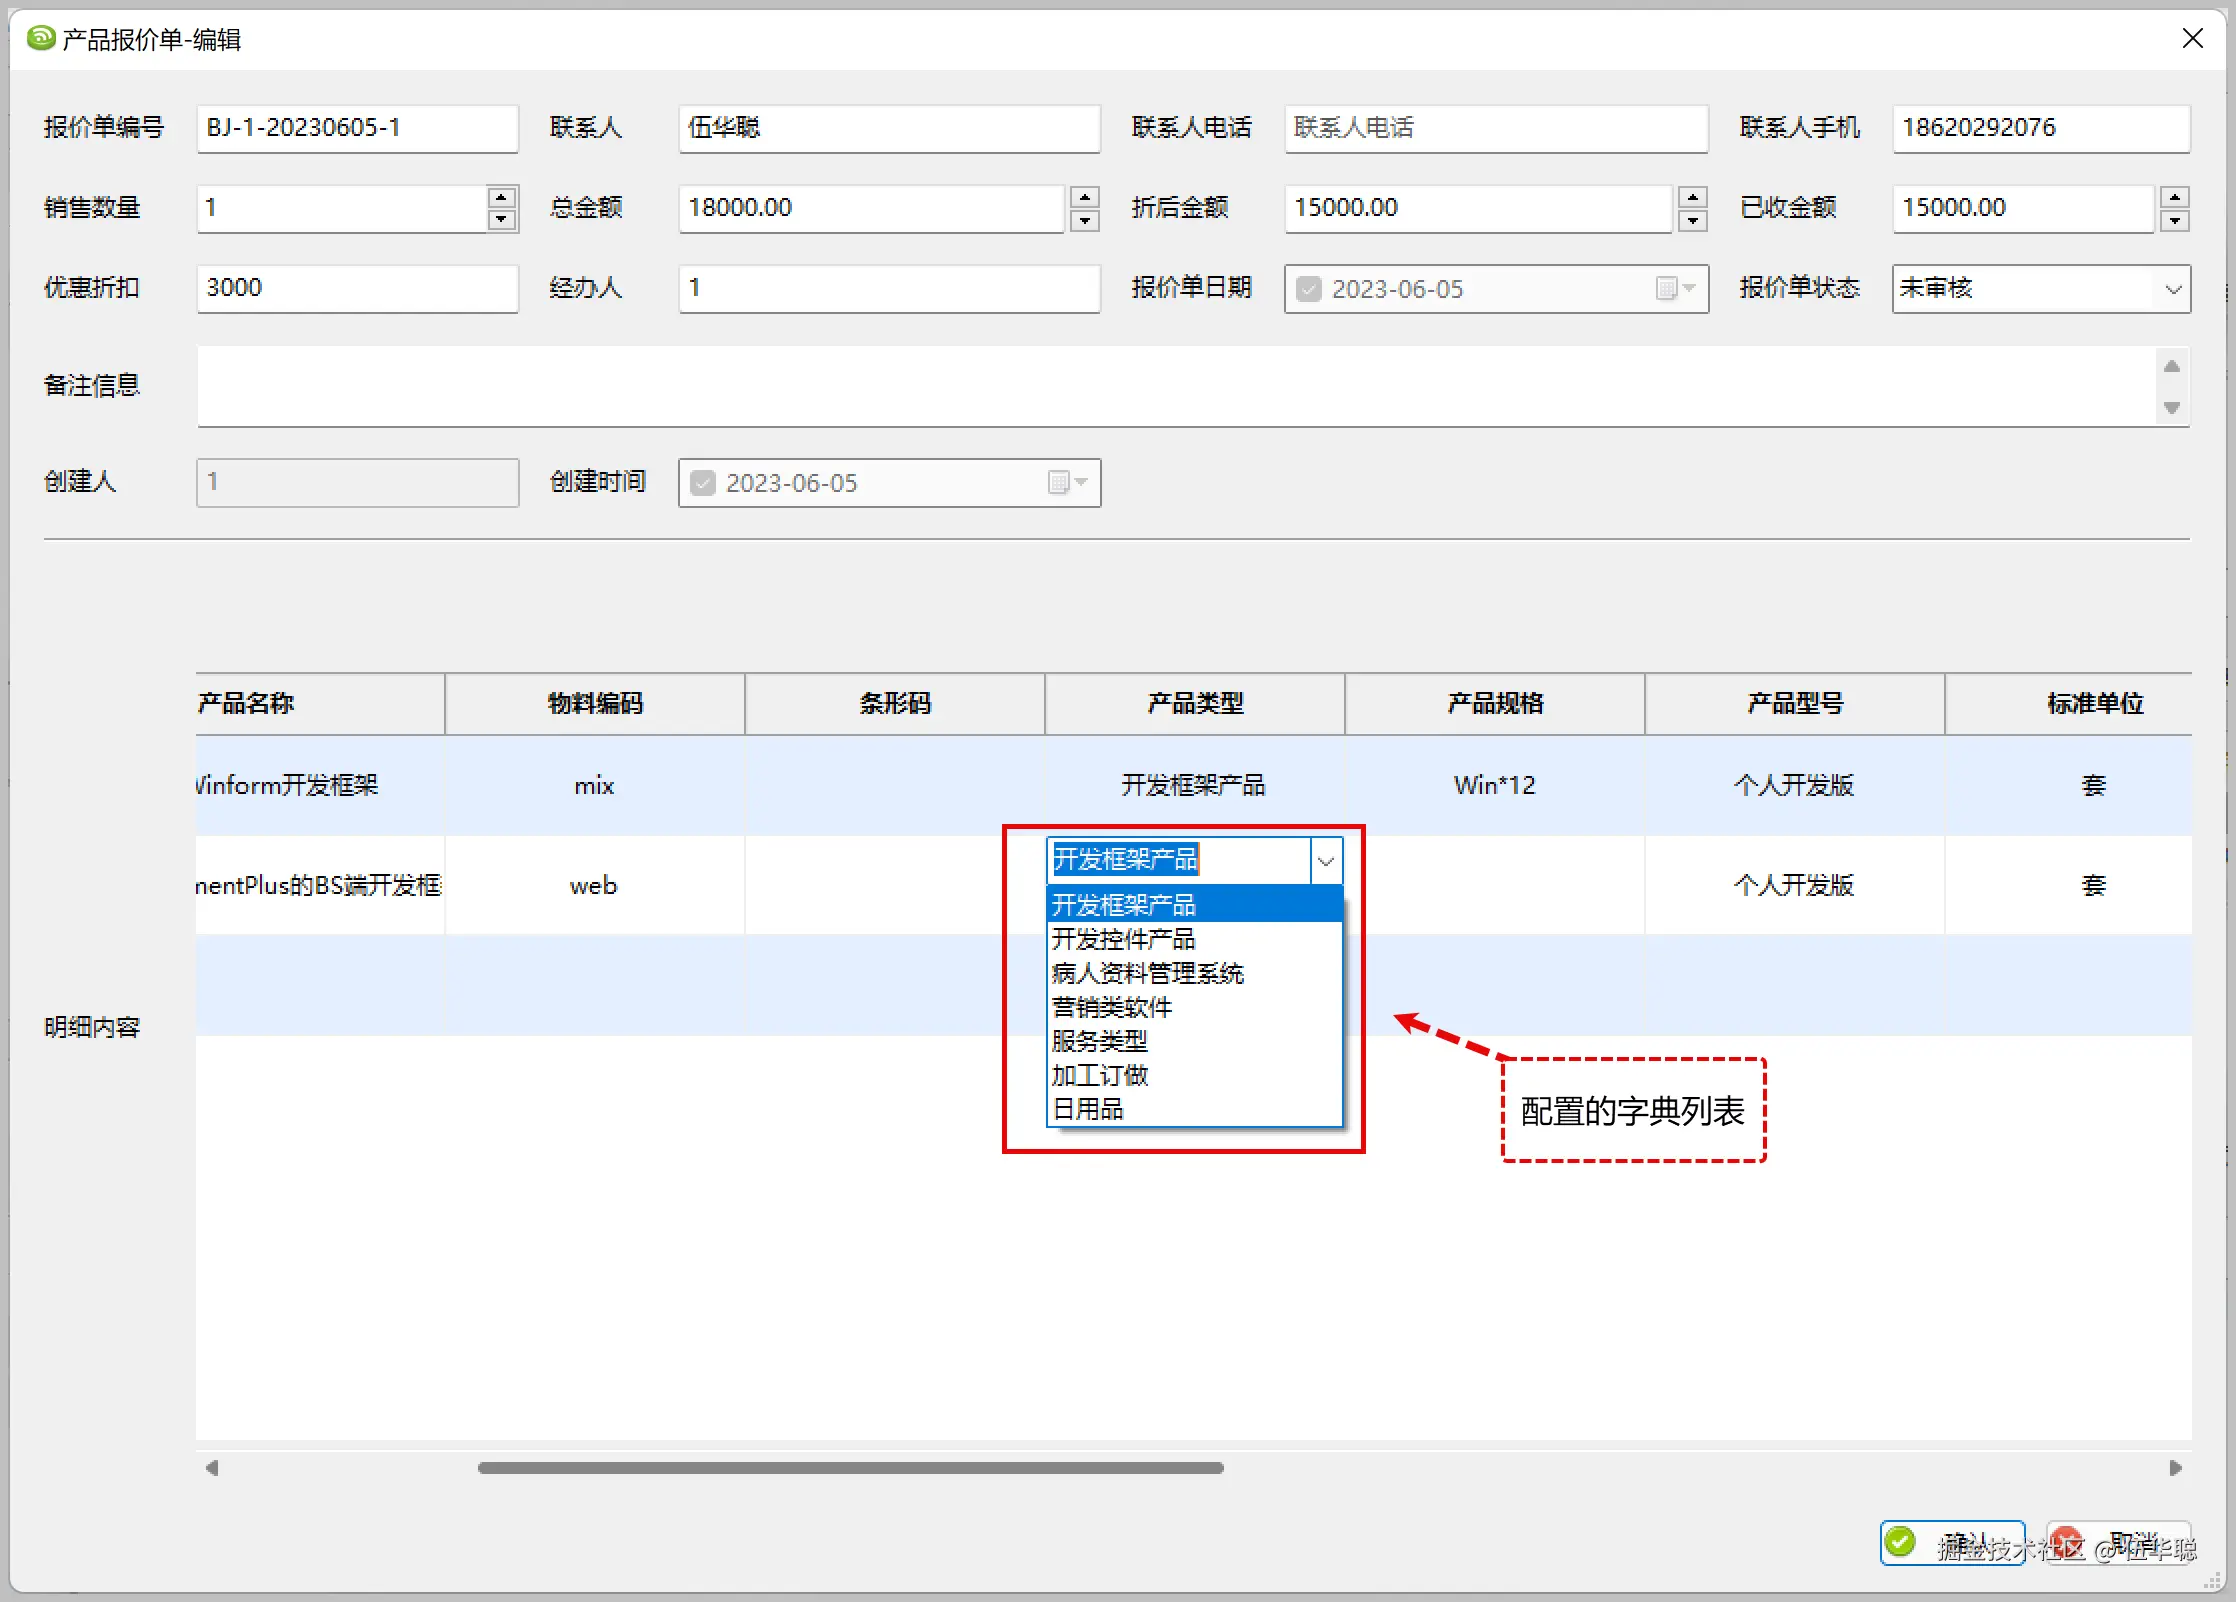Click the 物料编码 column header
2236x1602 pixels.
[x=595, y=703]
